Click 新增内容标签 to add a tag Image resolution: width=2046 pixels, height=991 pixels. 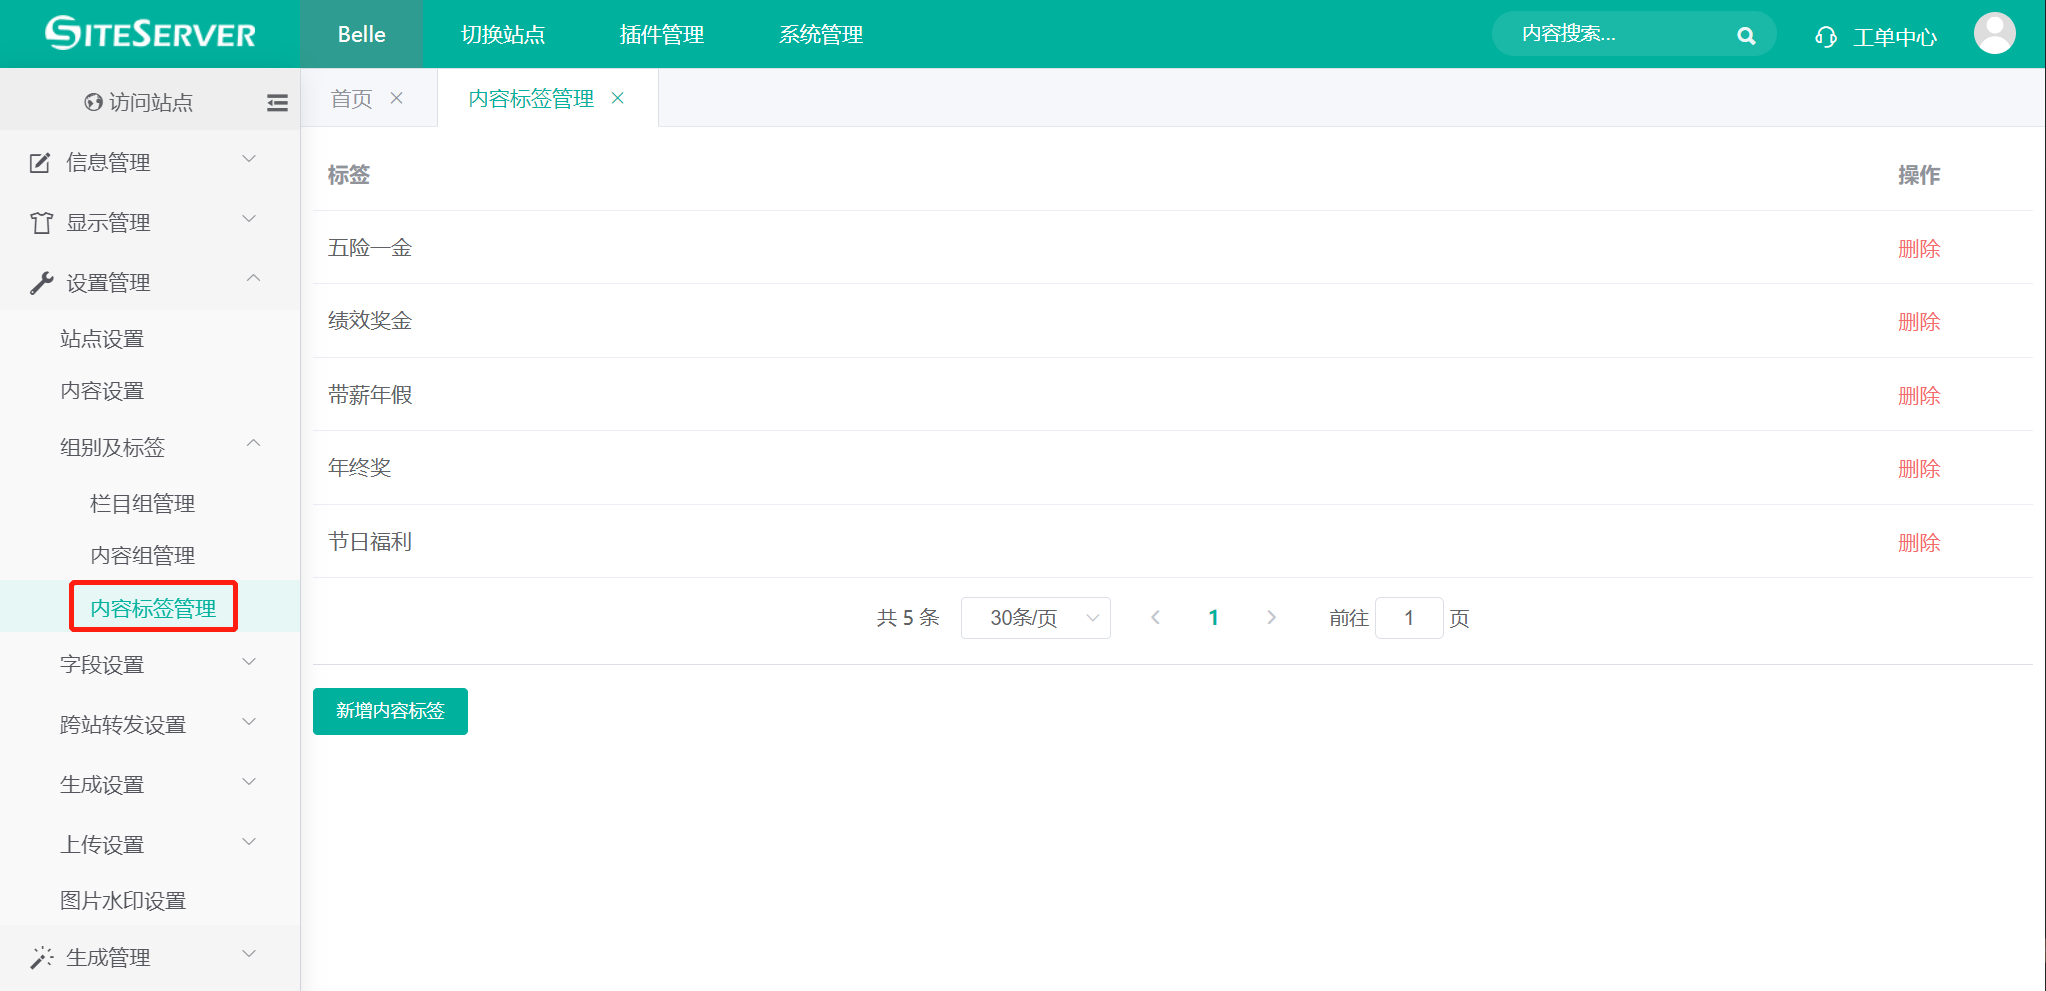tap(390, 710)
